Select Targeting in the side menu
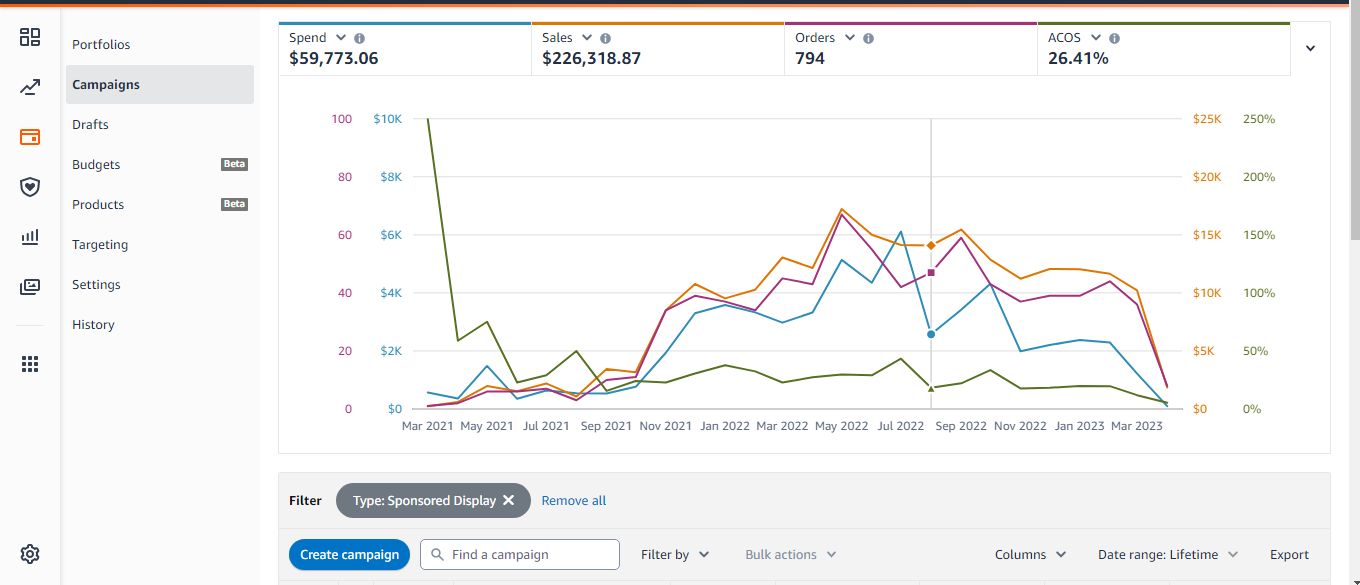1360x585 pixels. coord(100,245)
